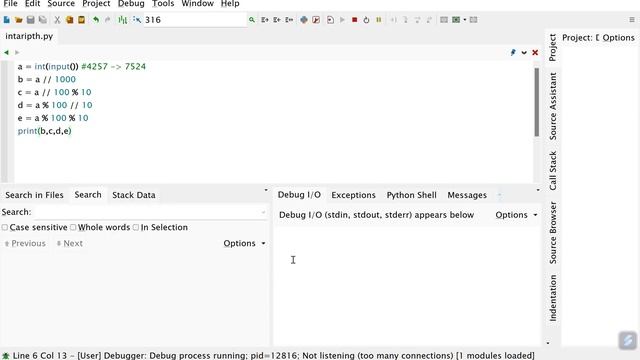Screen dimensions: 640x360
Task: Open Search in Files tab
Action: 34,195
